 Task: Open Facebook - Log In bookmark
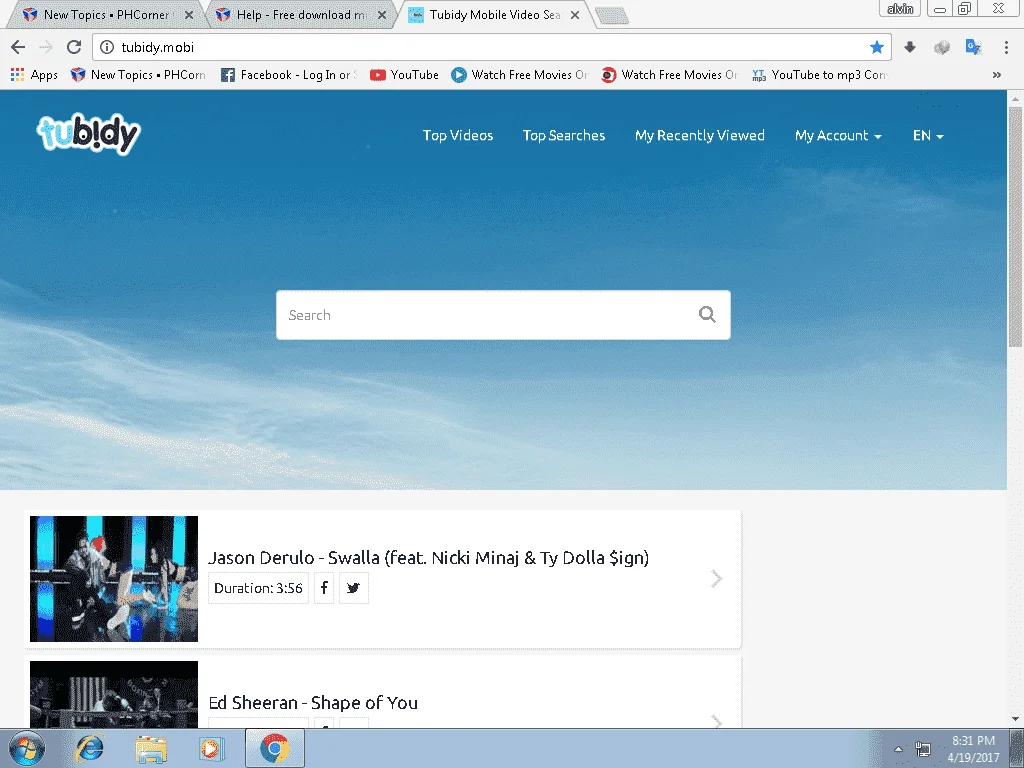click(x=289, y=74)
